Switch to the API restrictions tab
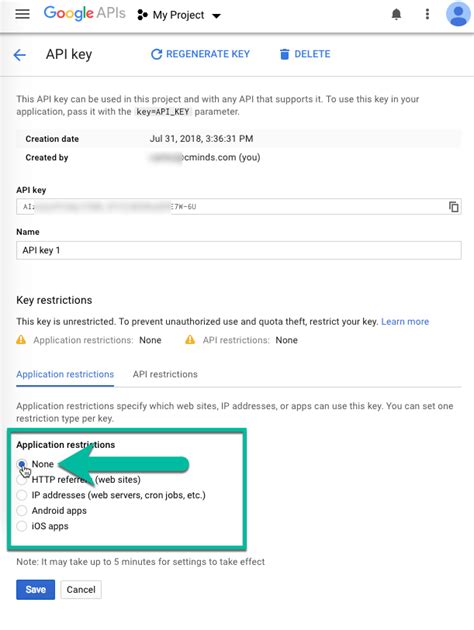The image size is (474, 630). click(x=165, y=374)
